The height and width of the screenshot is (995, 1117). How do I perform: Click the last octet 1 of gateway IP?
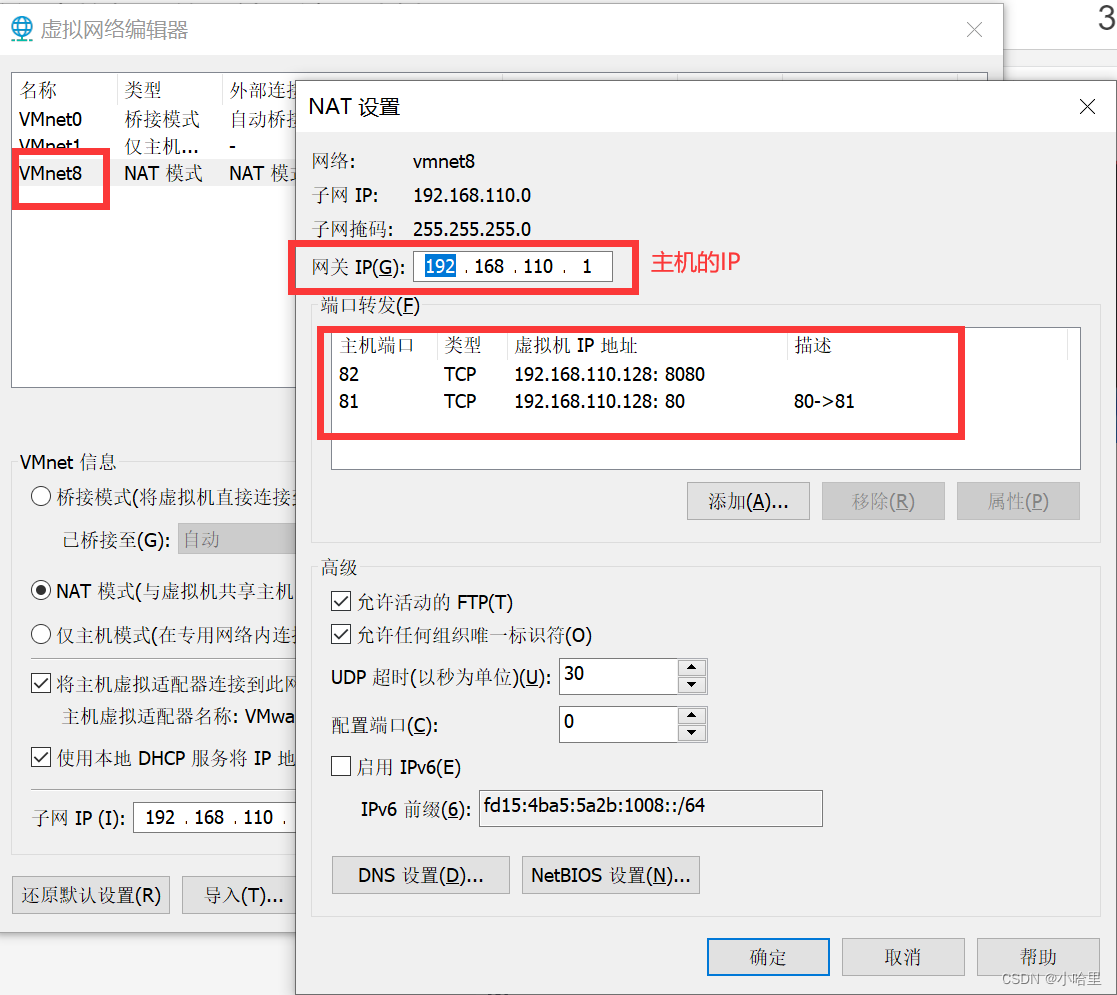pos(586,266)
